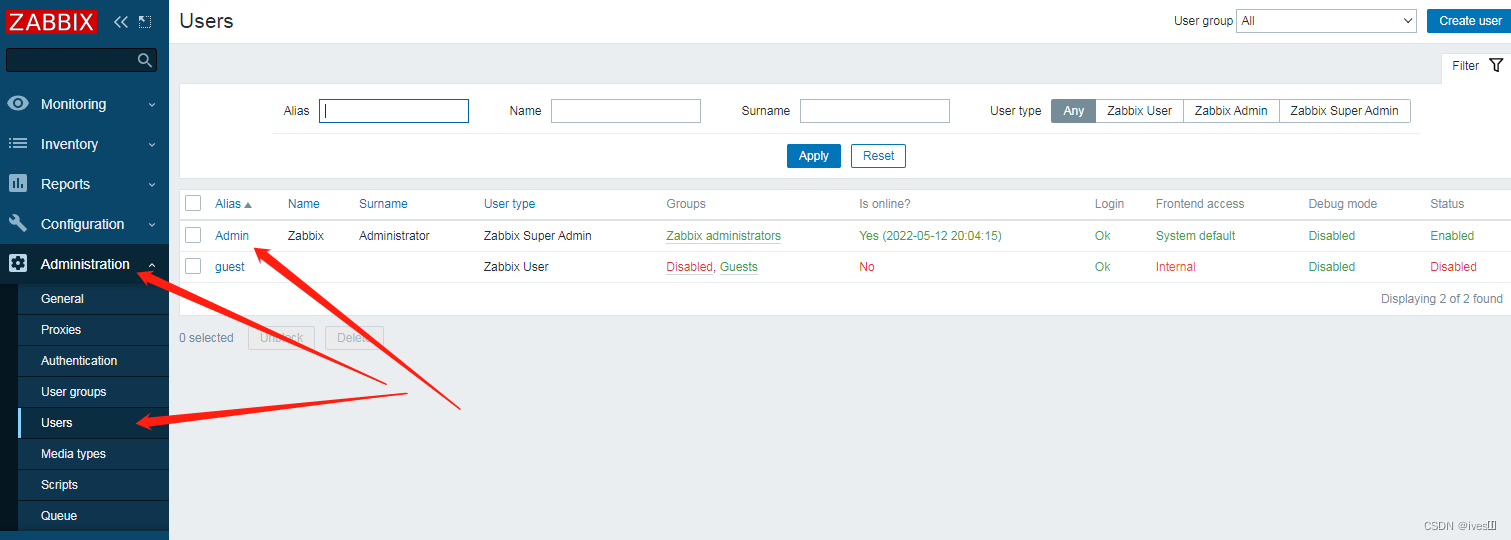This screenshot has width=1511, height=540.
Task: Open the Admin user link
Action: click(x=232, y=236)
